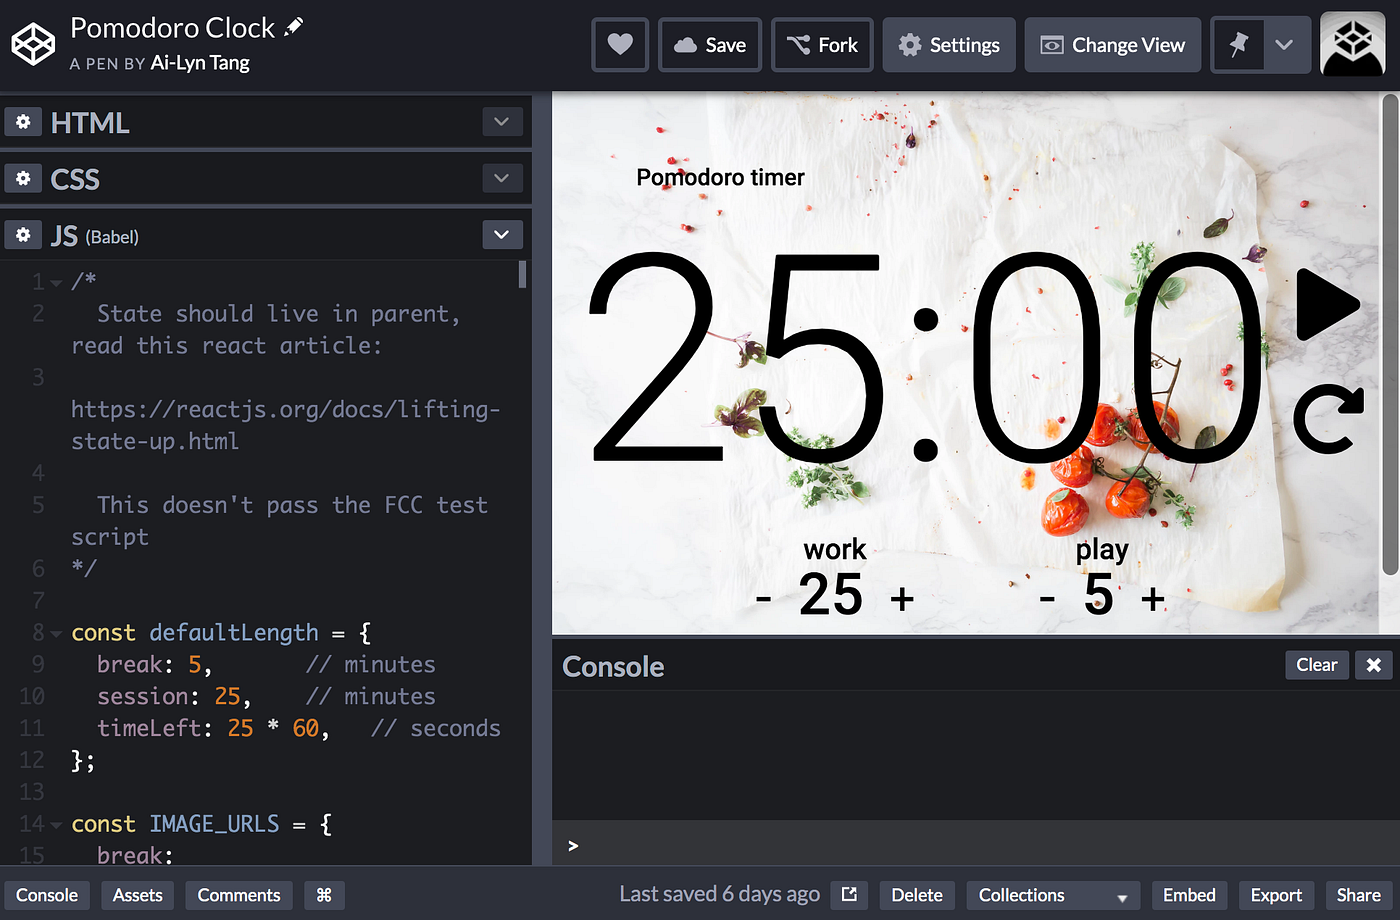This screenshot has height=920, width=1400.
Task: Click the CodePen logo in the top-left
Action: coord(33,43)
